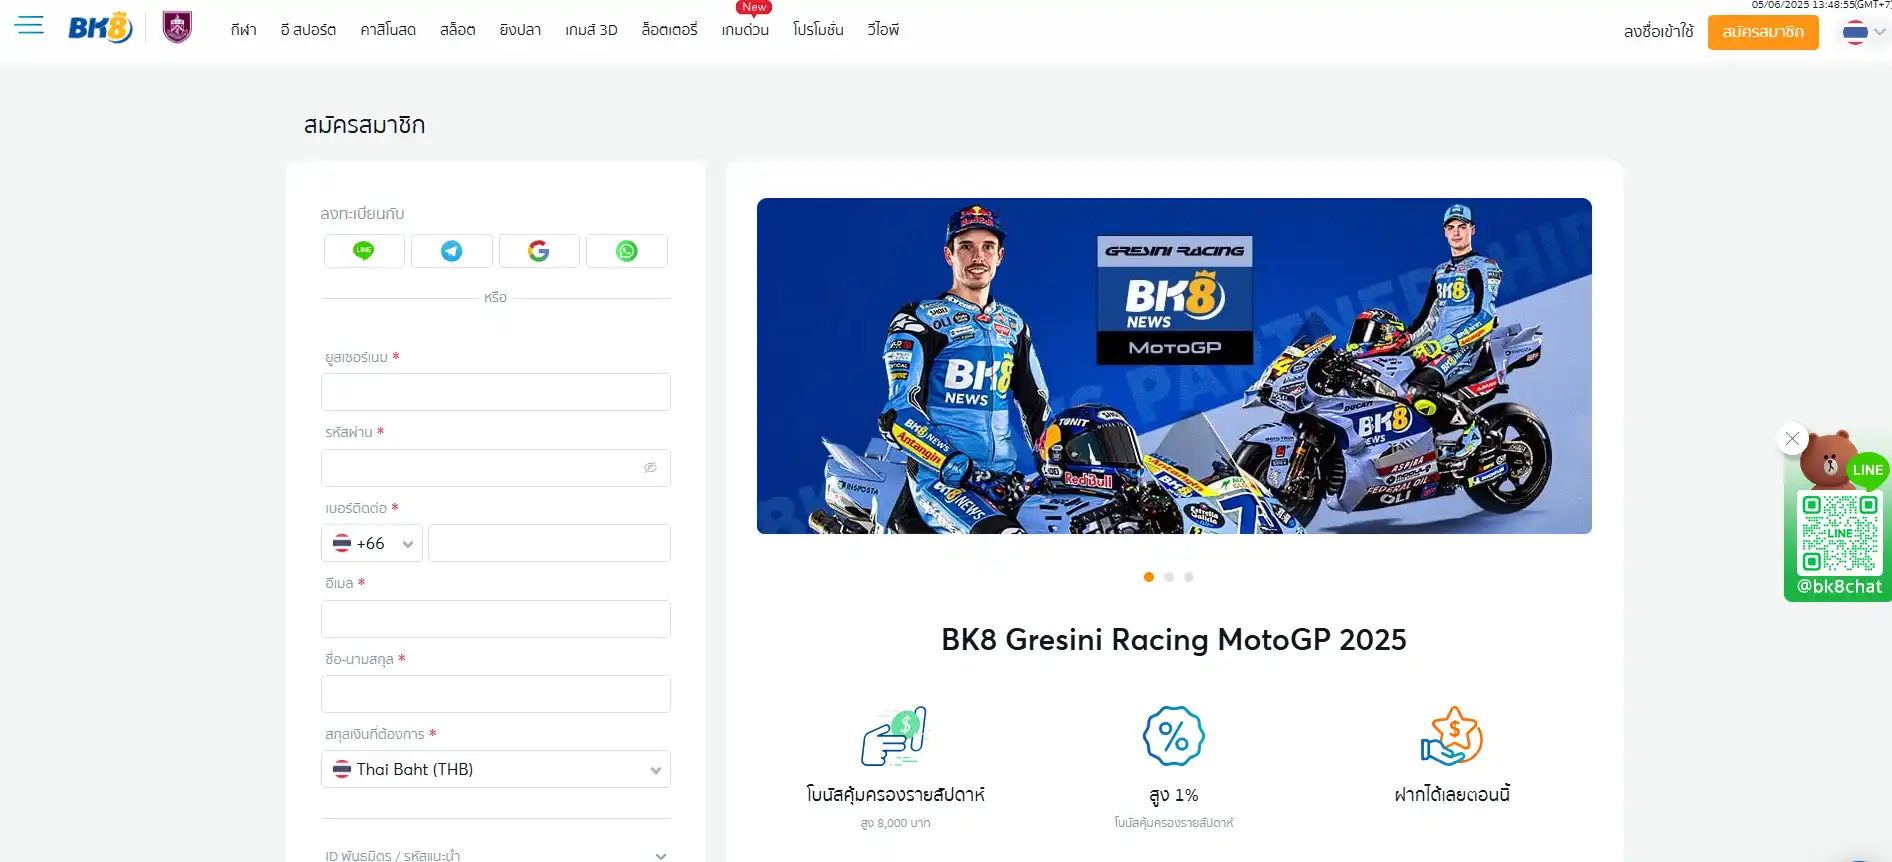Select the third carousel dot
Image resolution: width=1892 pixels, height=862 pixels.
[1189, 577]
